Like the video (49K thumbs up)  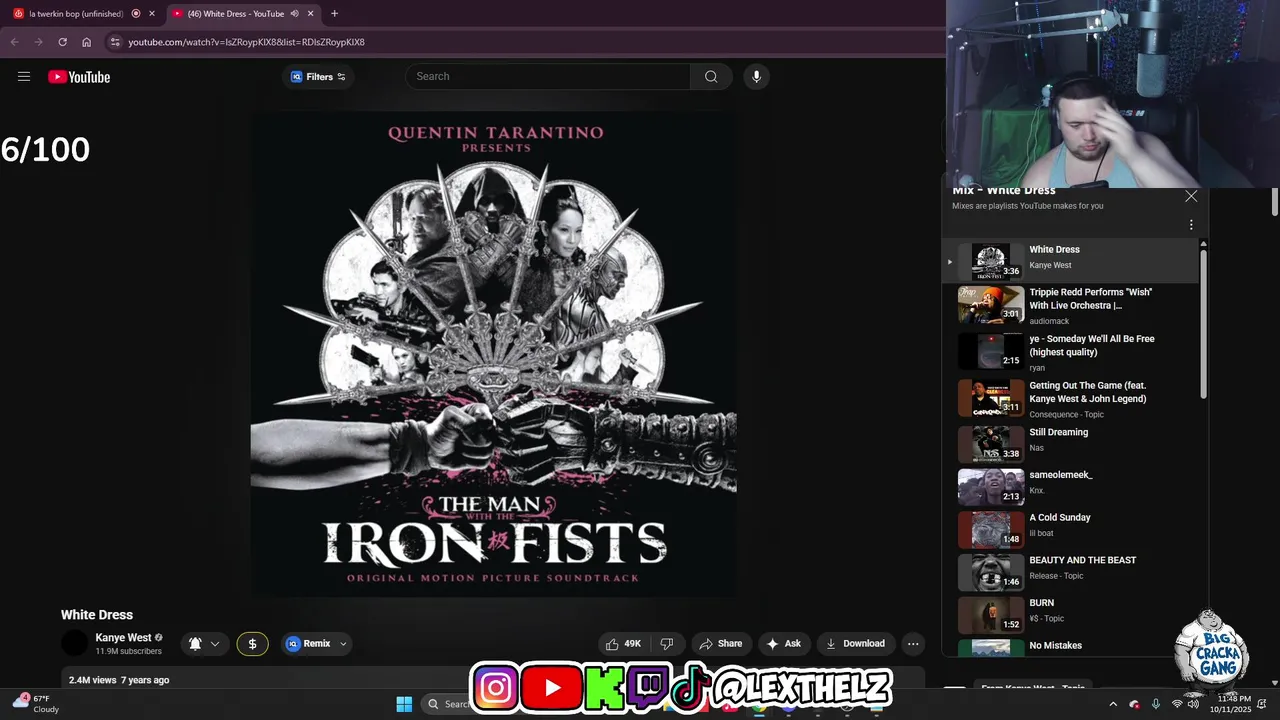pyautogui.click(x=622, y=644)
